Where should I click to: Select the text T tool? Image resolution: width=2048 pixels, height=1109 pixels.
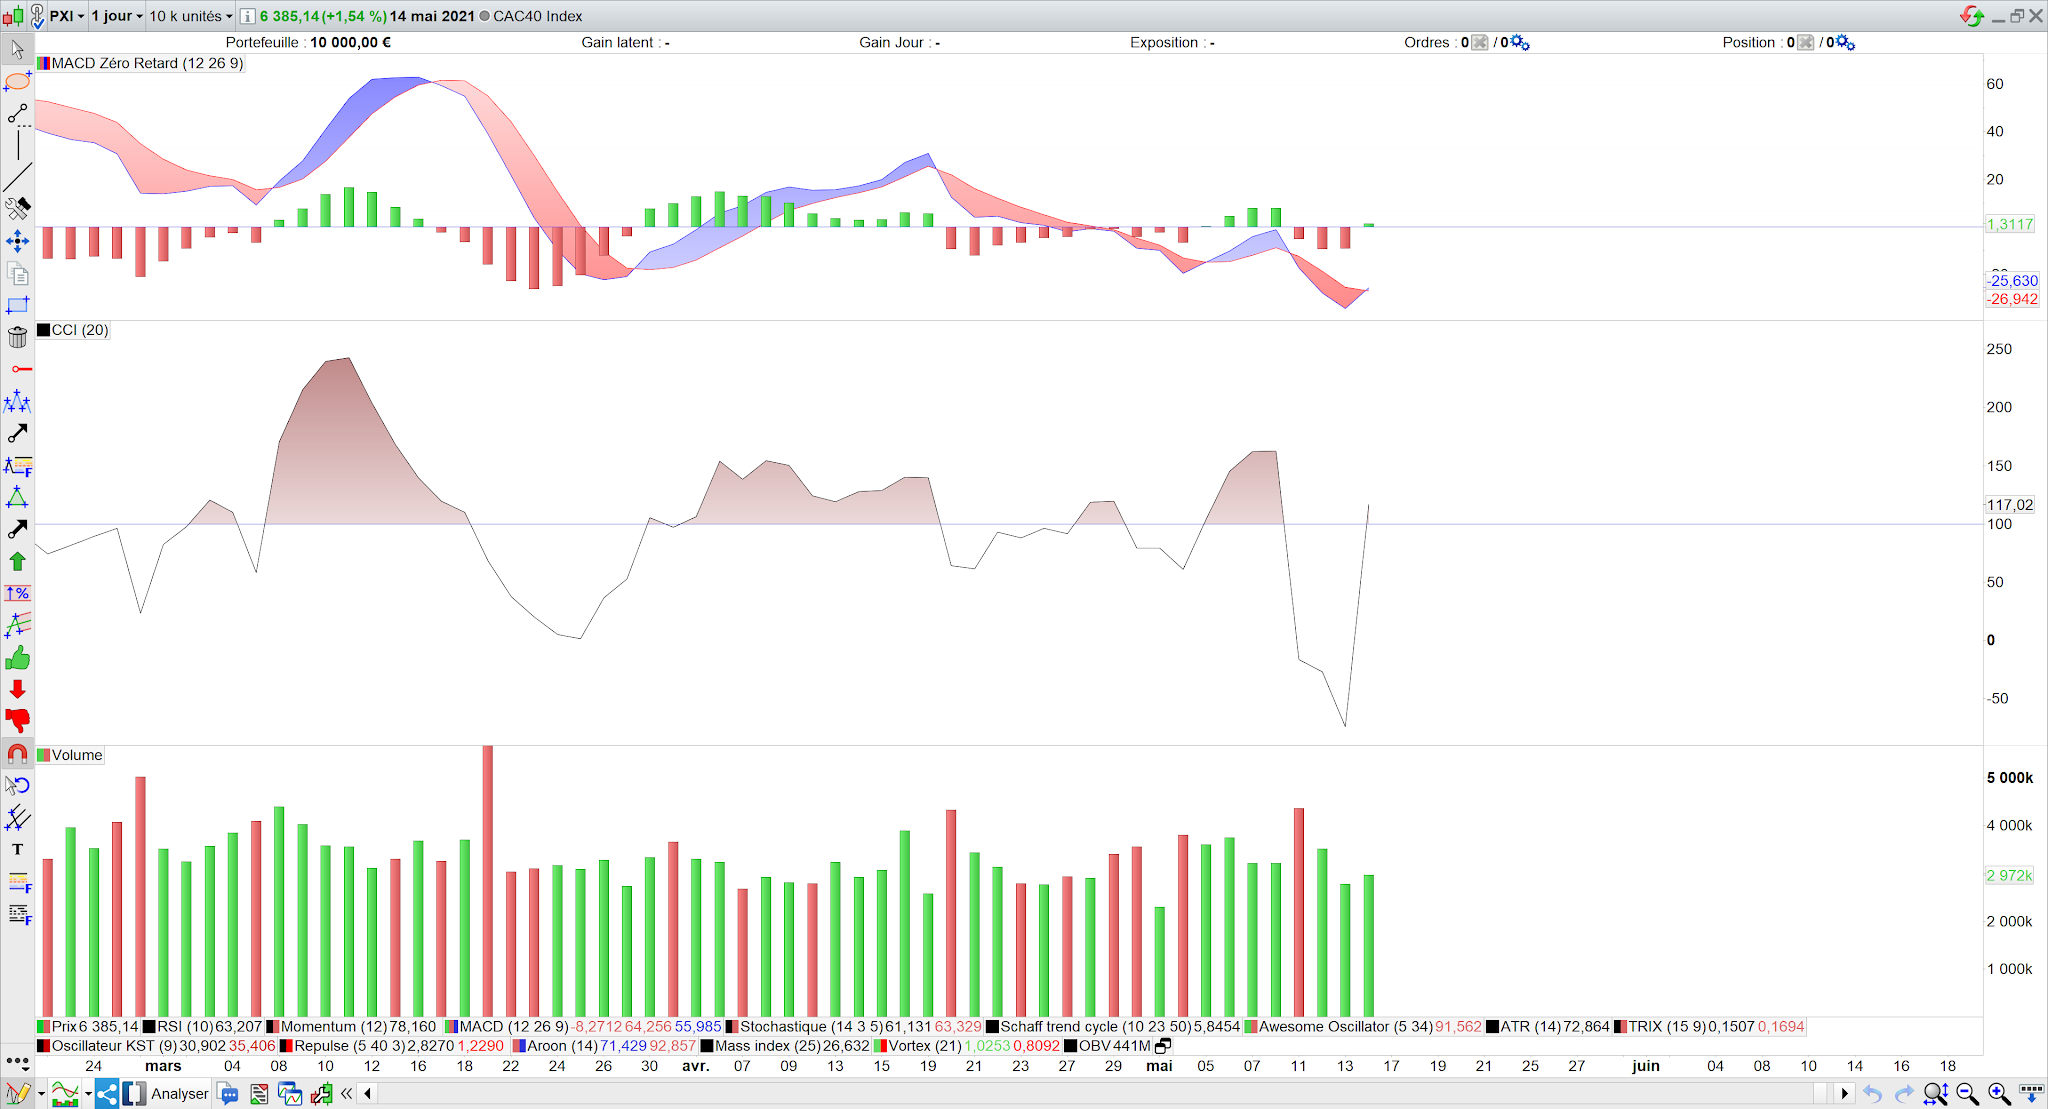[17, 849]
